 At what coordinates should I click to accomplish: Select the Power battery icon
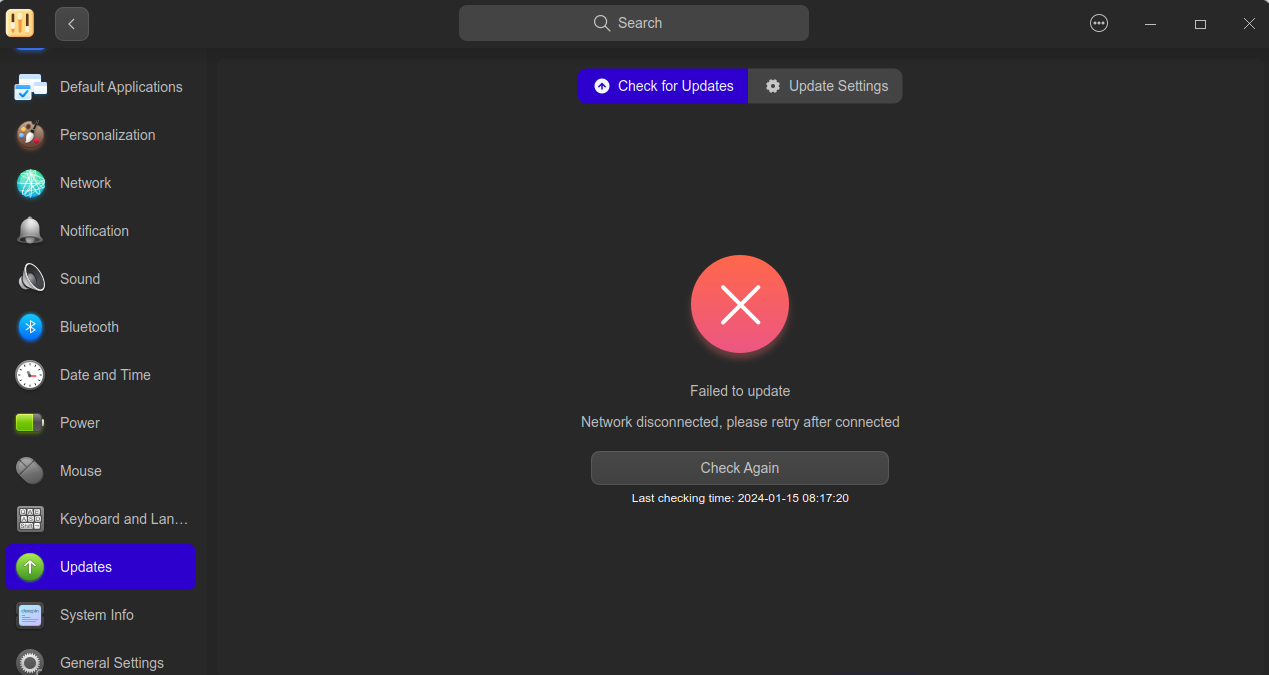[x=30, y=423]
